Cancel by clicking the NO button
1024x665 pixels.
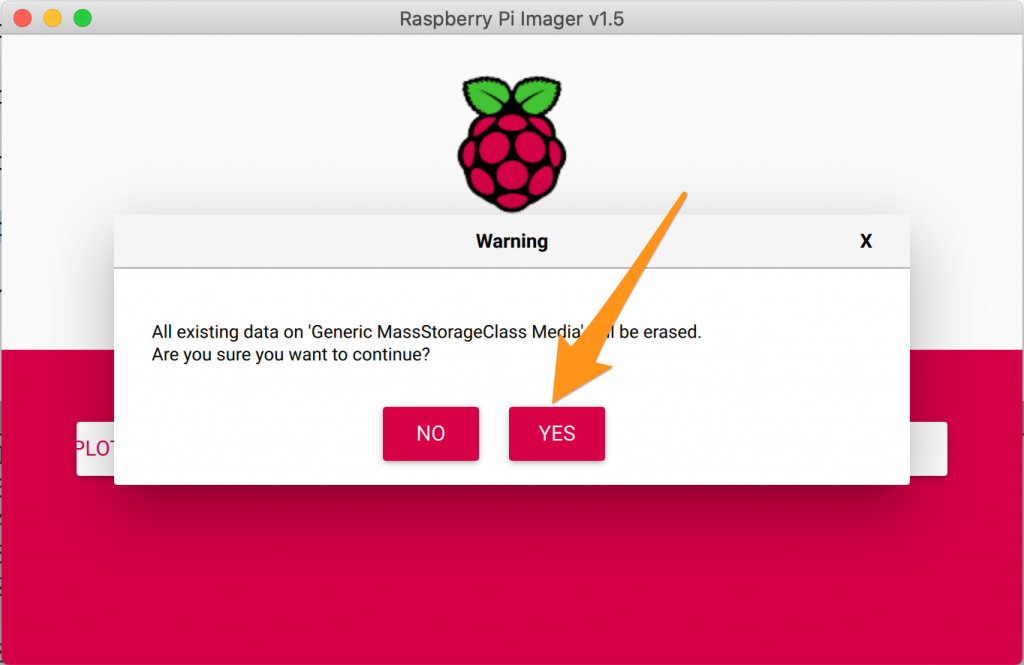(430, 433)
